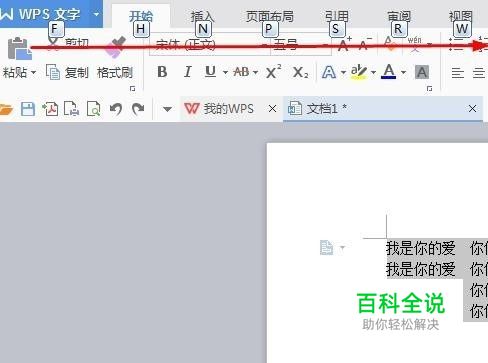
Task: Open clipboard group dialog launcher
Action: tap(132, 89)
